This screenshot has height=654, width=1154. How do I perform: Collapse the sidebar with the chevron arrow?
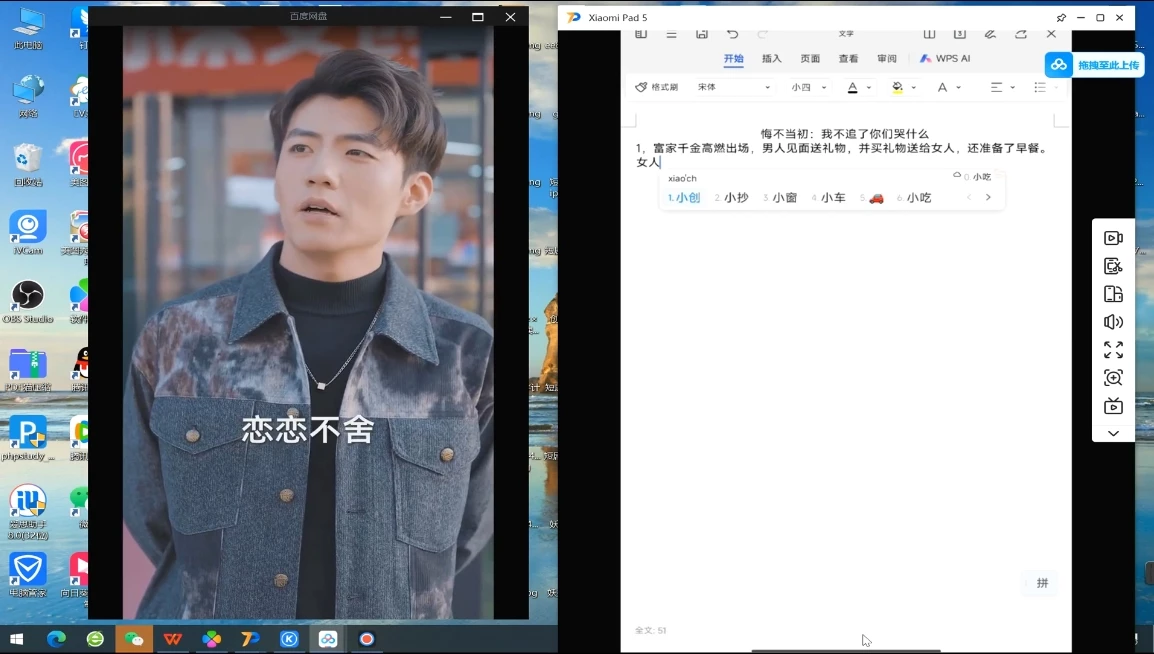pyautogui.click(x=1113, y=433)
